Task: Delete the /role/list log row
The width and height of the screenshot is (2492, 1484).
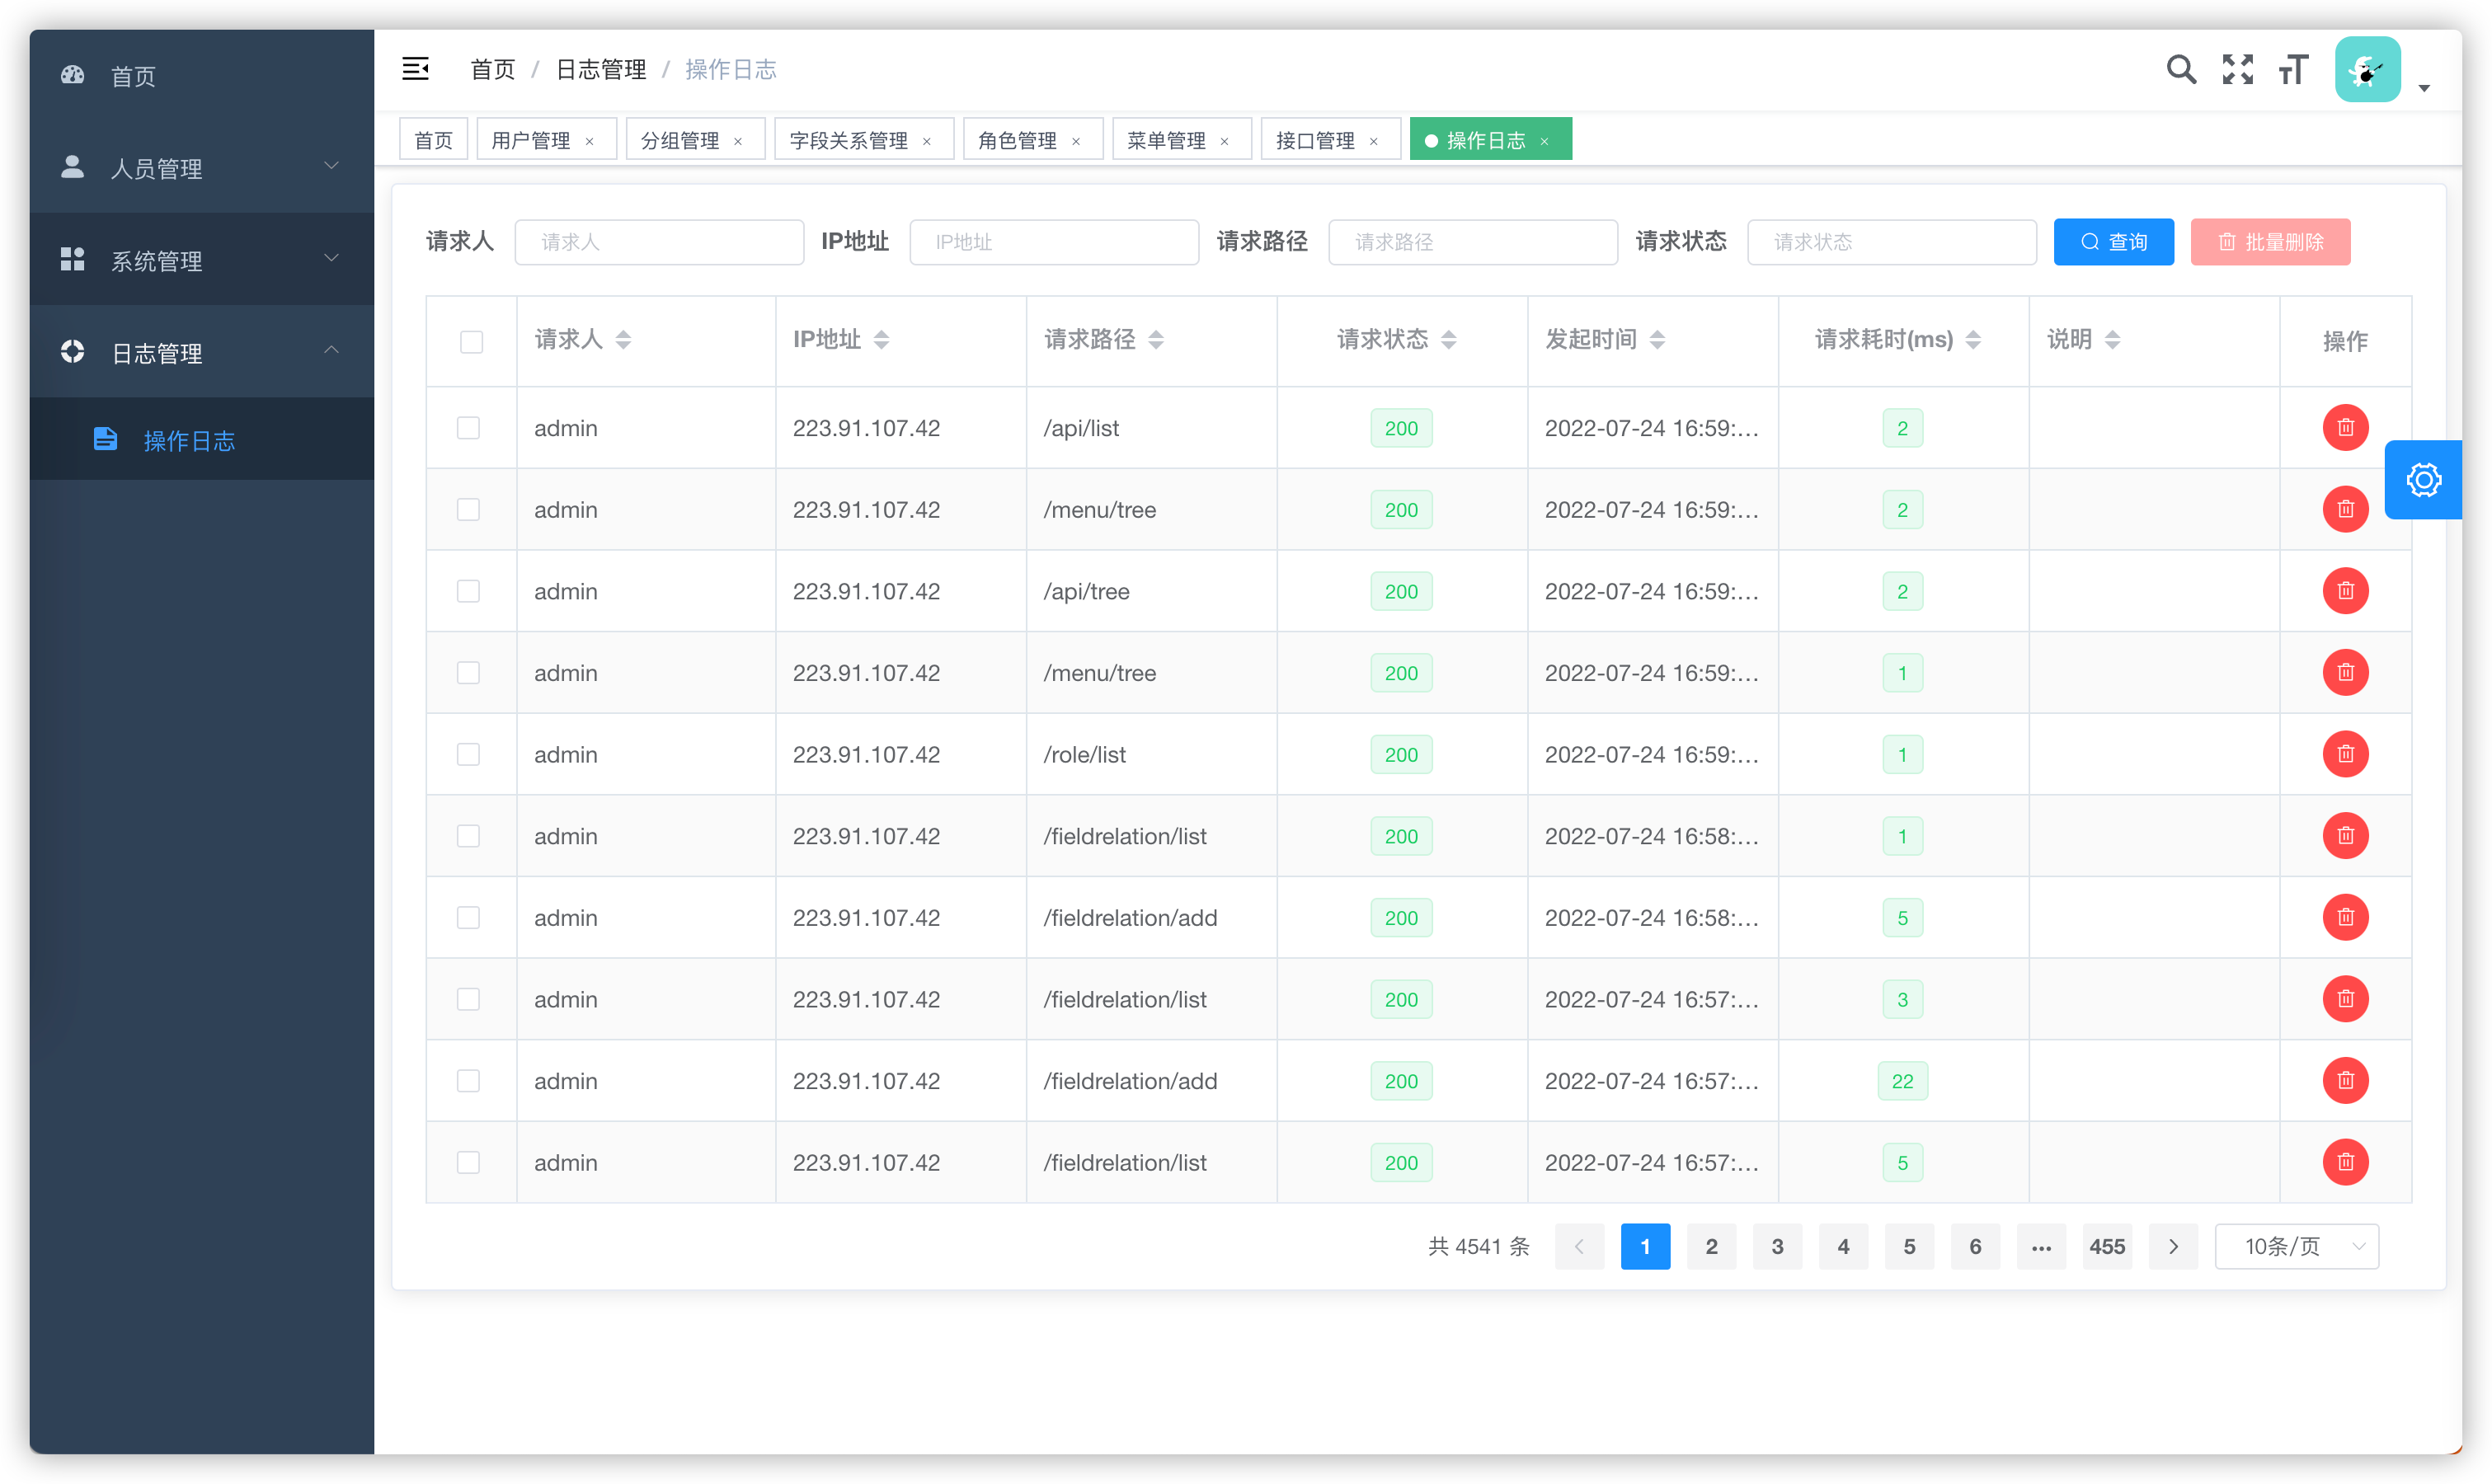Action: click(x=2344, y=754)
